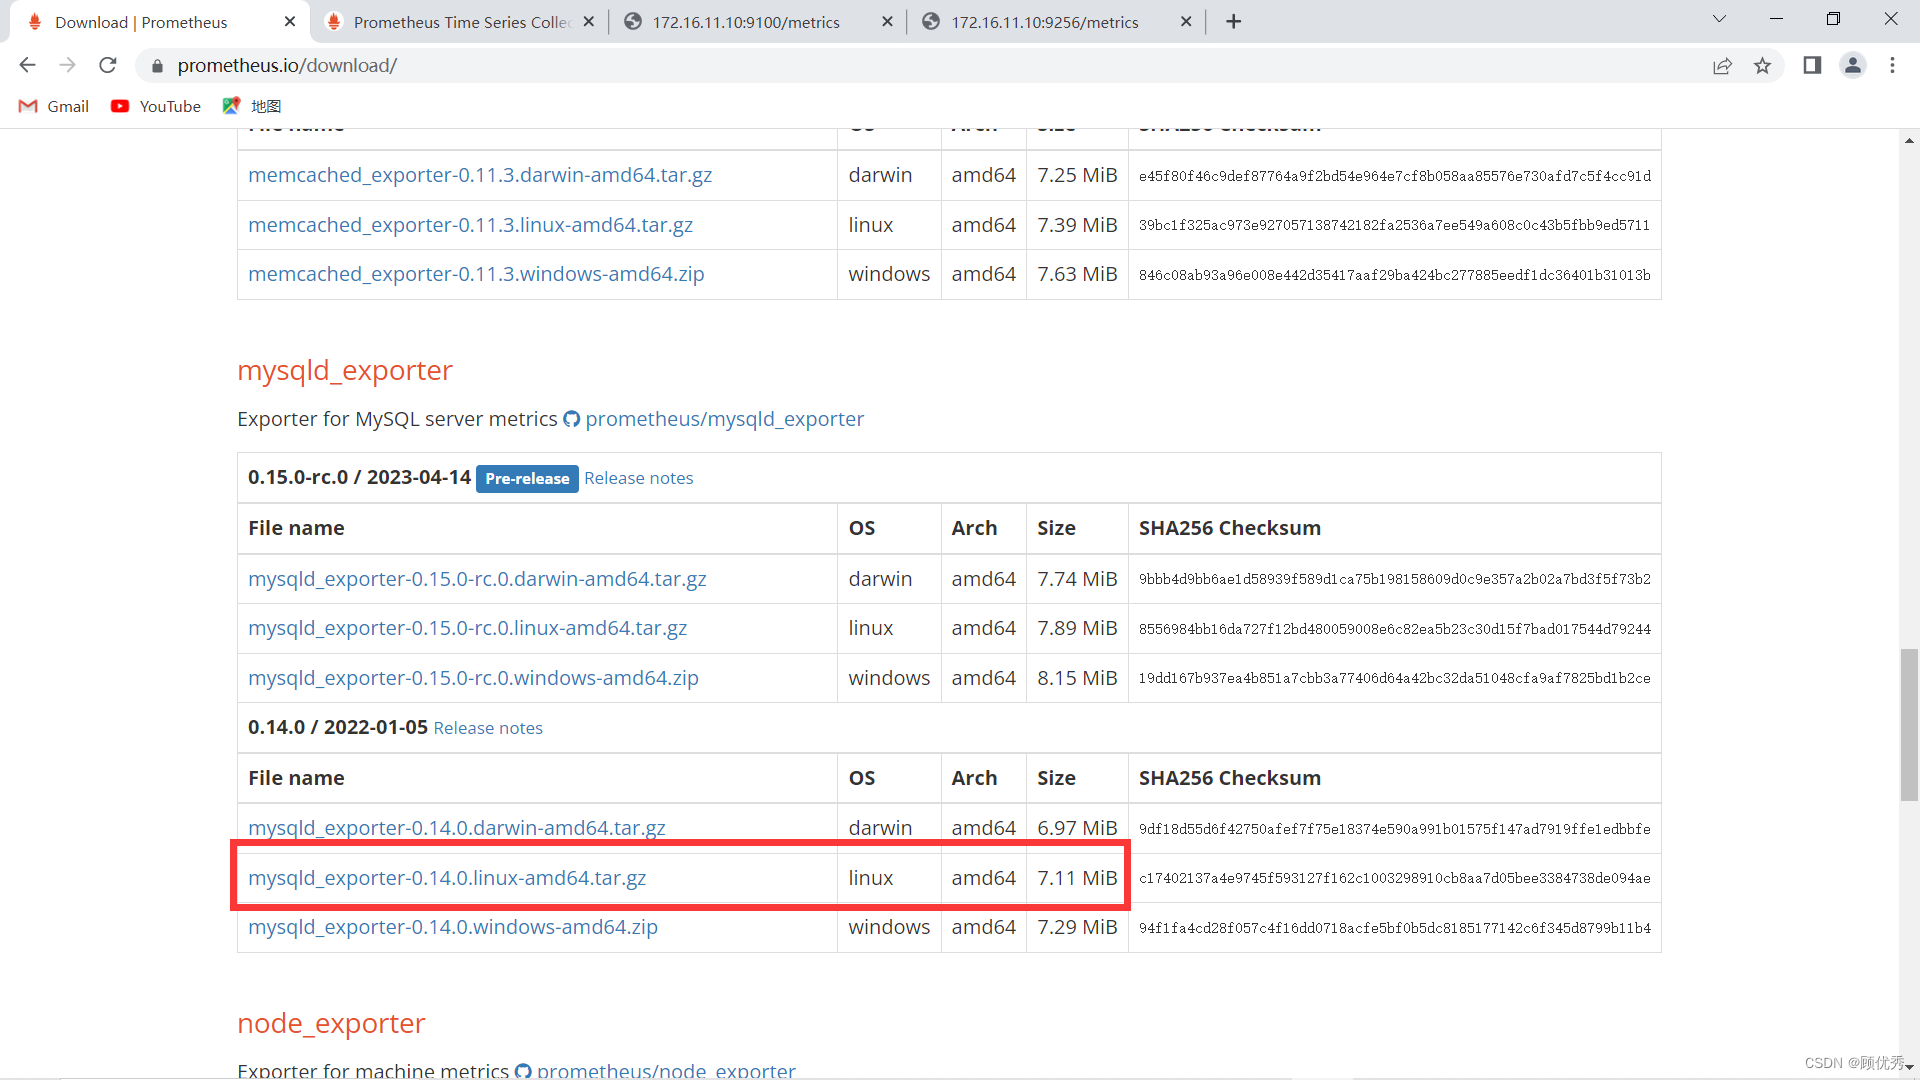Visit the prometheus/mysqld_exporter GitHub link

point(724,419)
